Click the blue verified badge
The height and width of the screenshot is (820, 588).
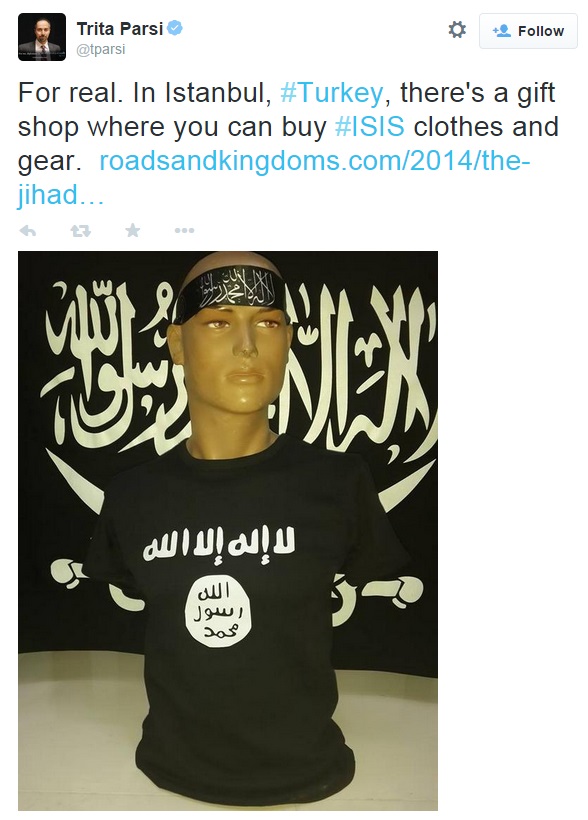pyautogui.click(x=175, y=28)
